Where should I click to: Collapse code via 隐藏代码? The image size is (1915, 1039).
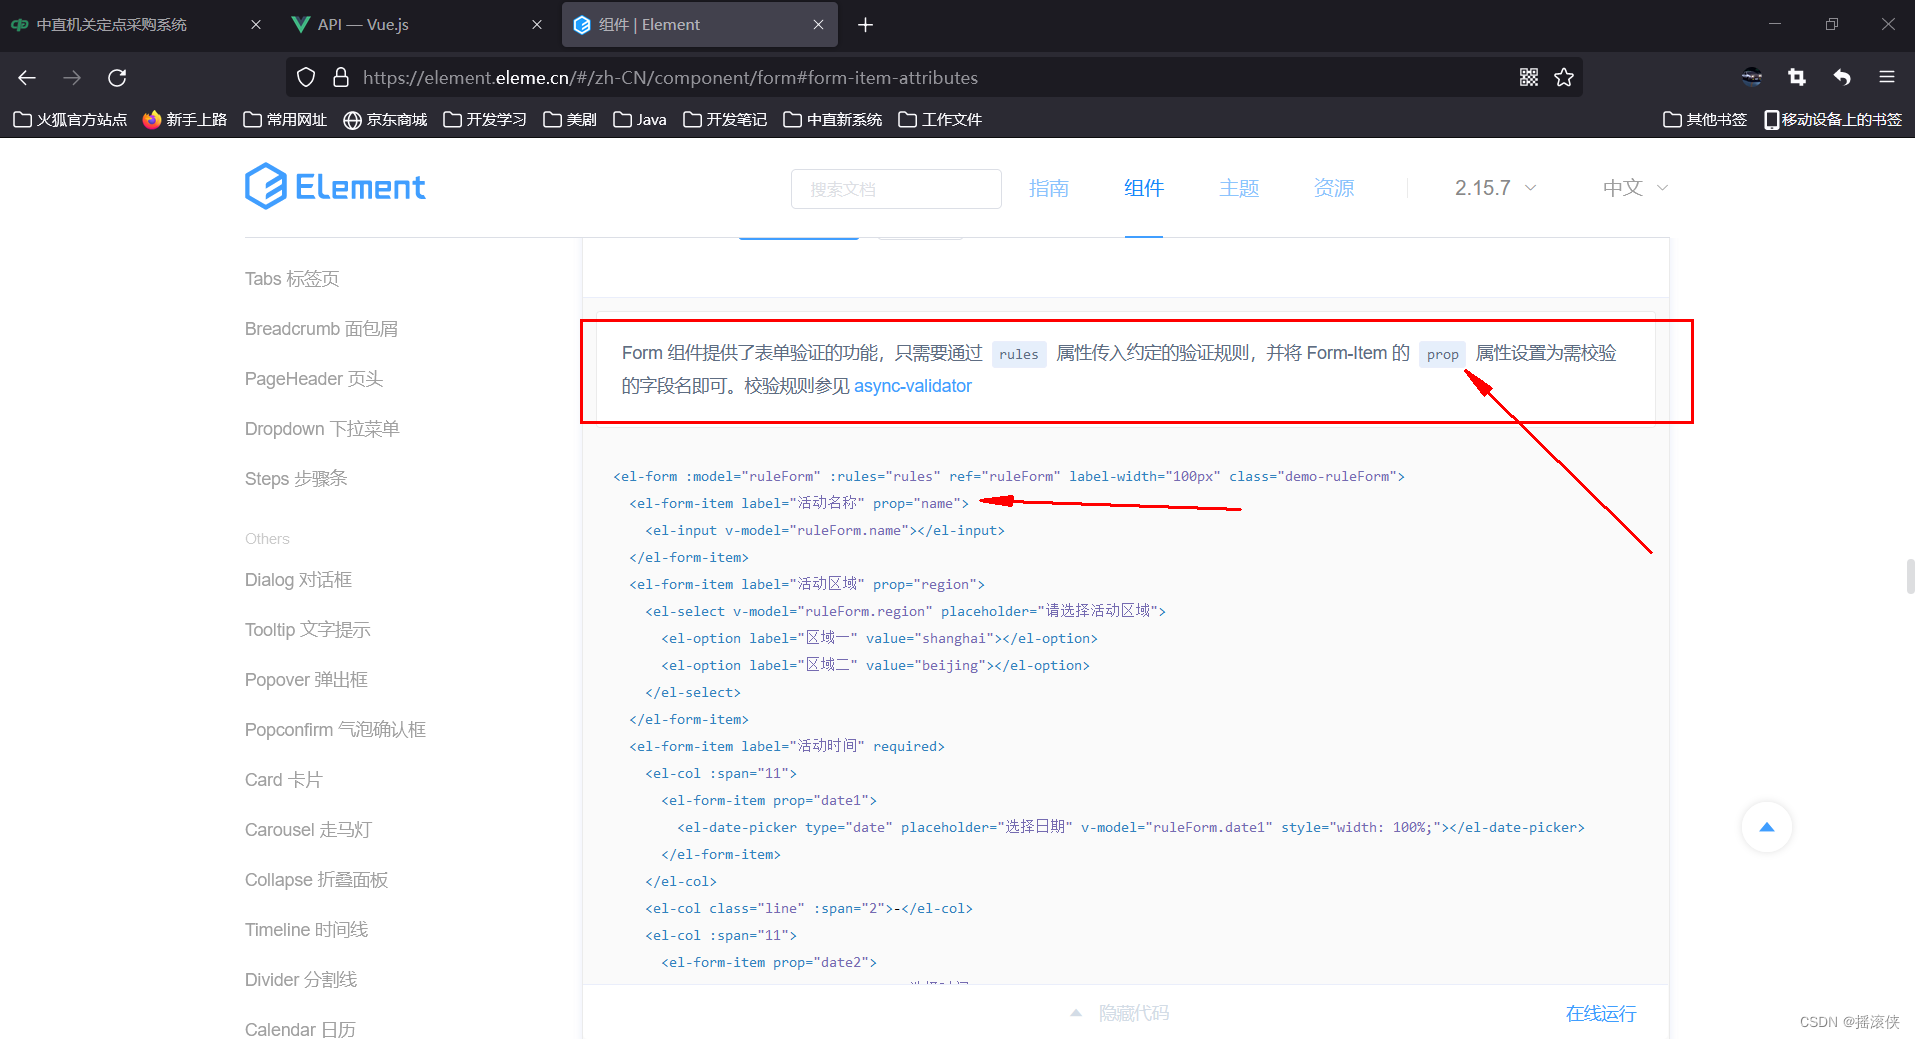pos(1120,1013)
